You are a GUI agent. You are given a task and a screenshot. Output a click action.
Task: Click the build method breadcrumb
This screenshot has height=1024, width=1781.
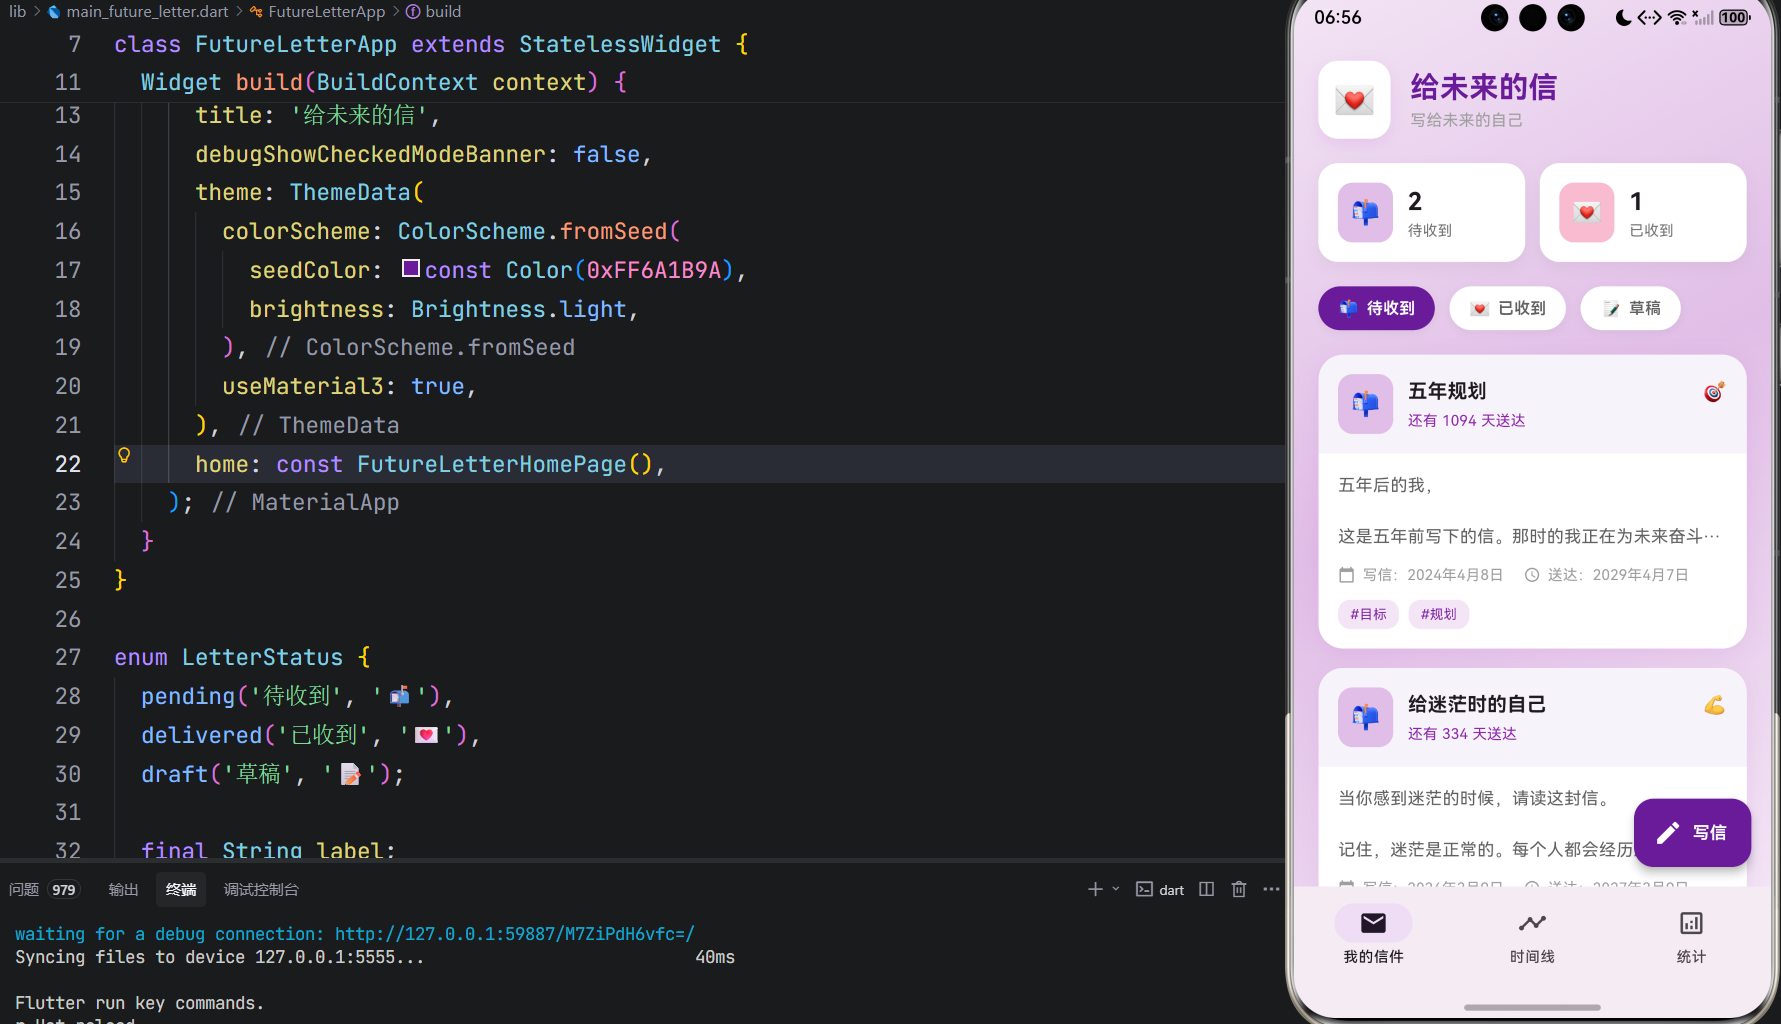pyautogui.click(x=443, y=12)
